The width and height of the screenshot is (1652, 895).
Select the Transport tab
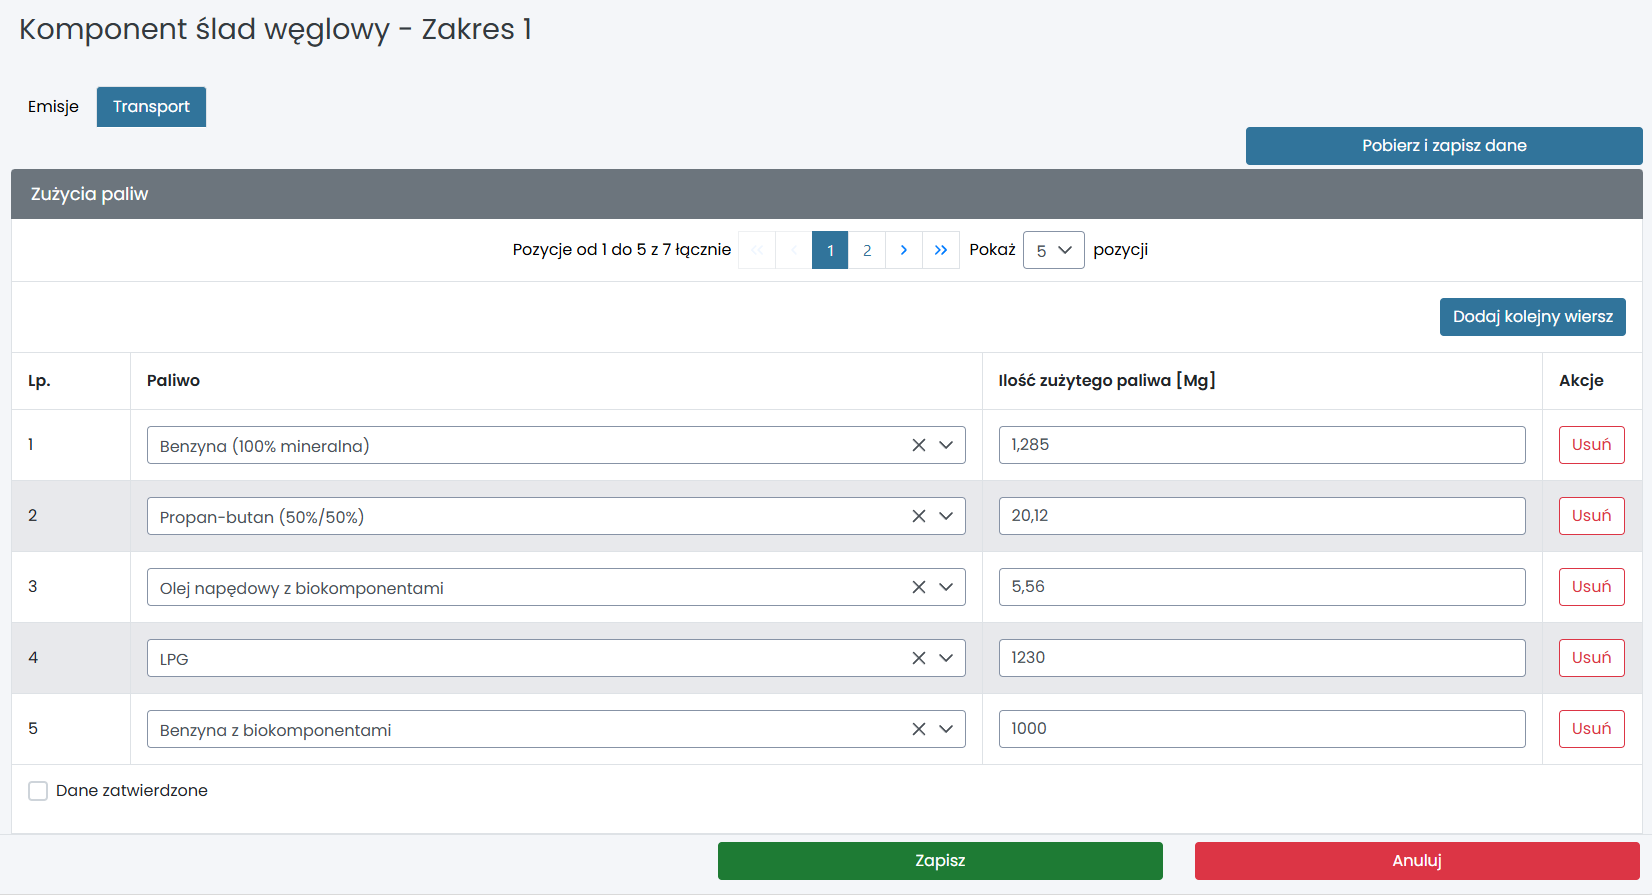point(151,107)
